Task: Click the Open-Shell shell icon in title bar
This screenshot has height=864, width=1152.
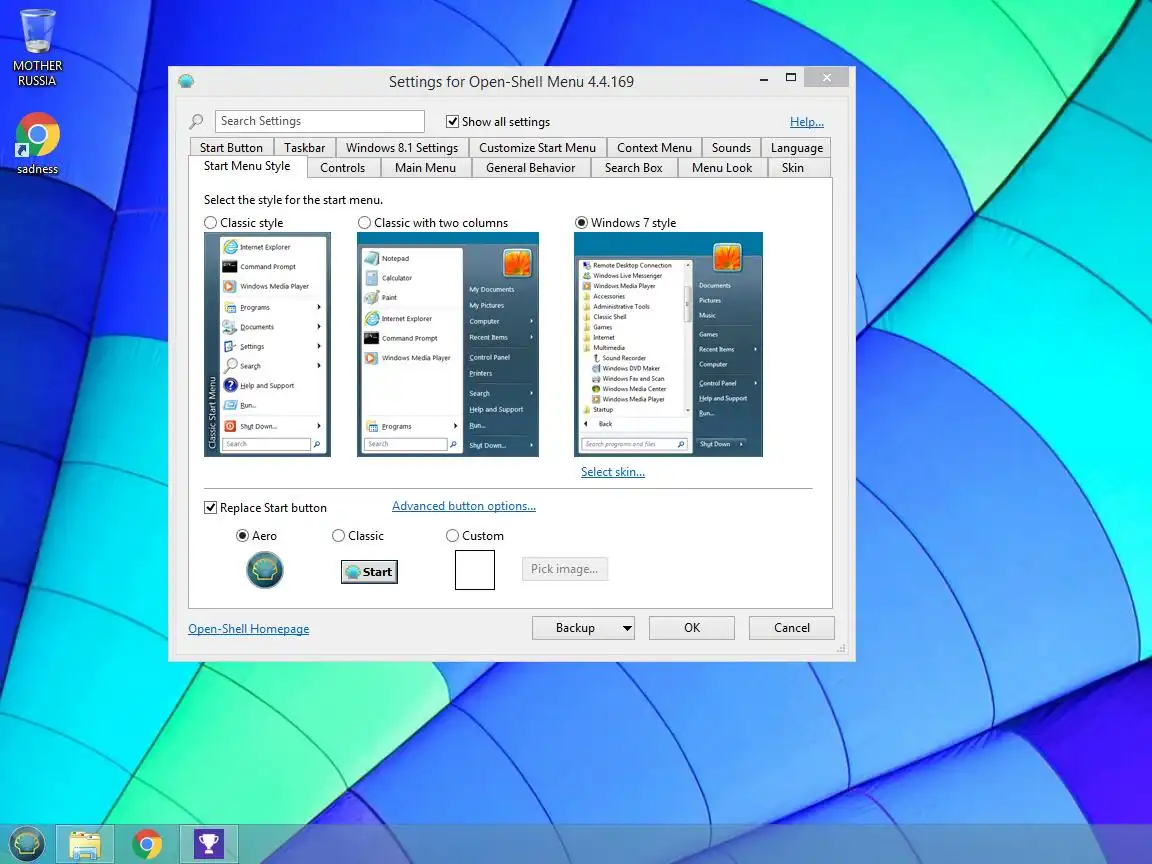Action: click(186, 81)
